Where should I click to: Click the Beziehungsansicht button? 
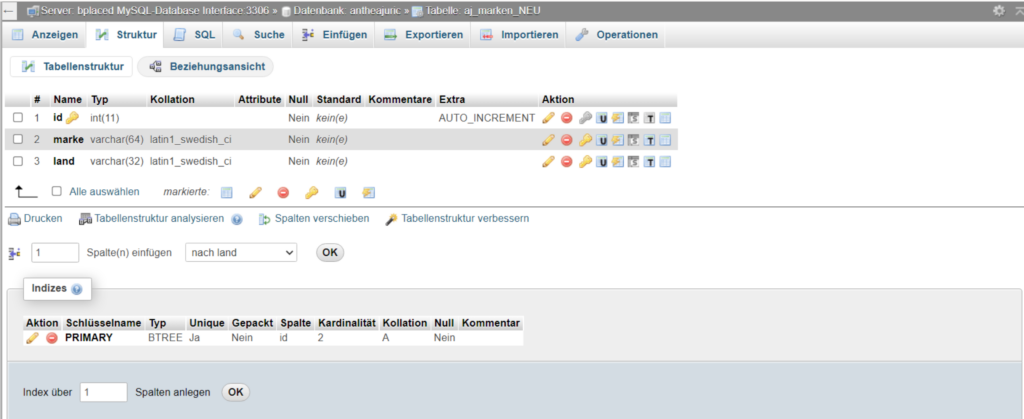click(x=206, y=67)
